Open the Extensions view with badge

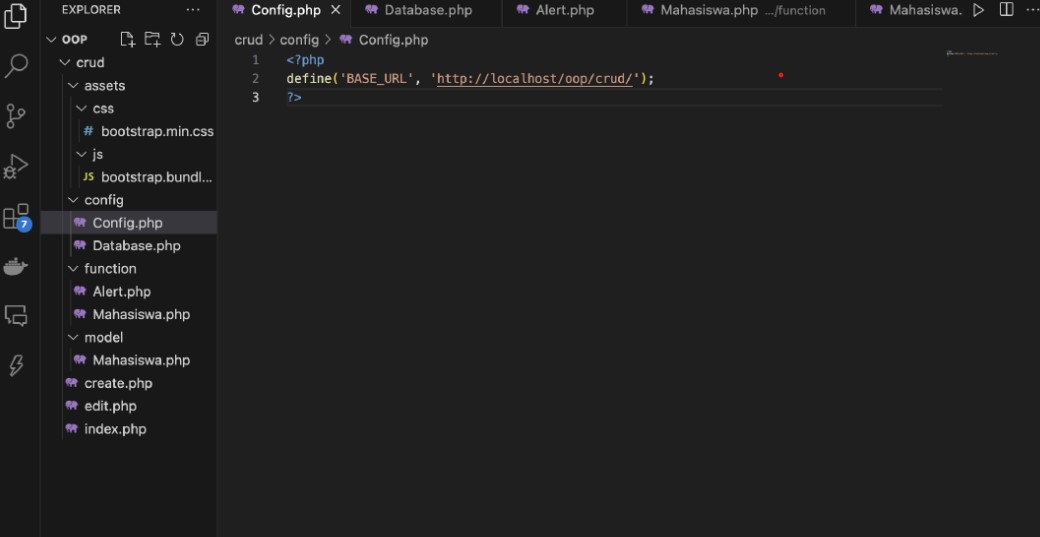click(16, 217)
